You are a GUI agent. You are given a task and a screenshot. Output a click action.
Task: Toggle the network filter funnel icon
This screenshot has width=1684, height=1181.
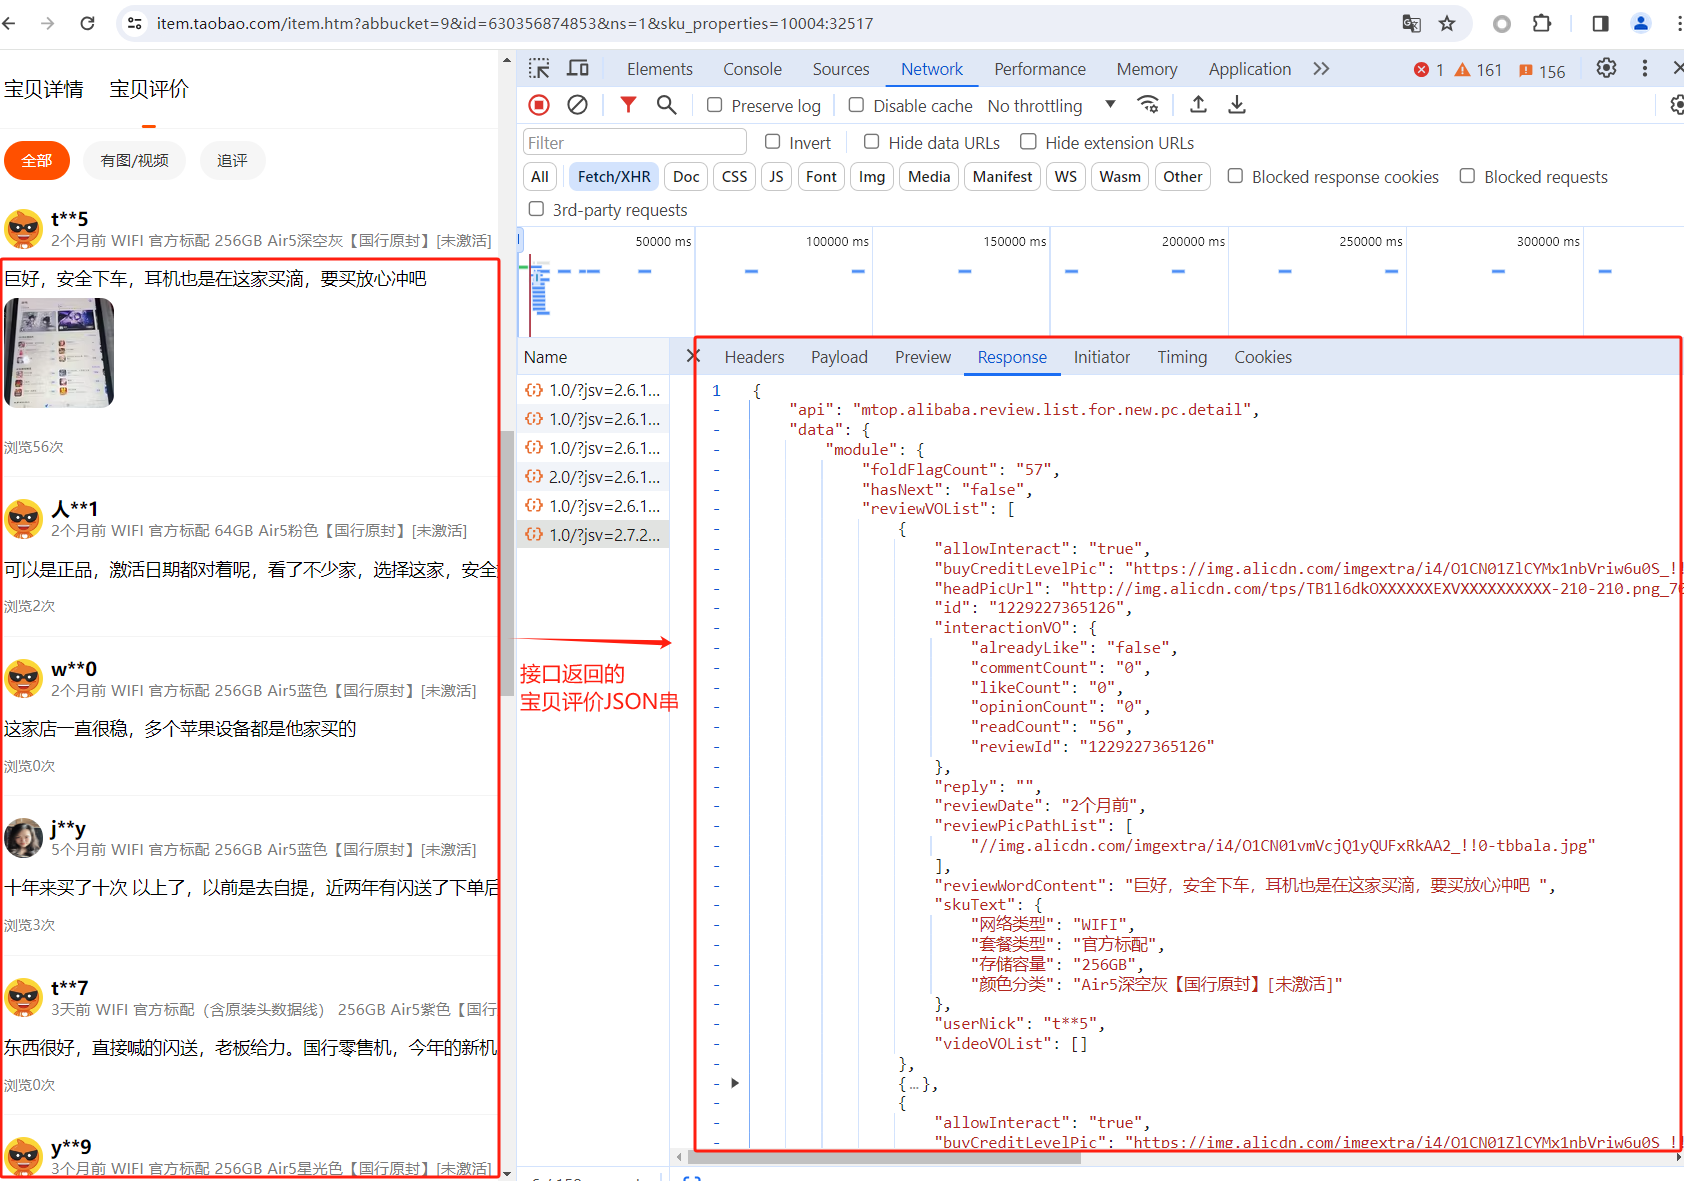[x=628, y=105]
